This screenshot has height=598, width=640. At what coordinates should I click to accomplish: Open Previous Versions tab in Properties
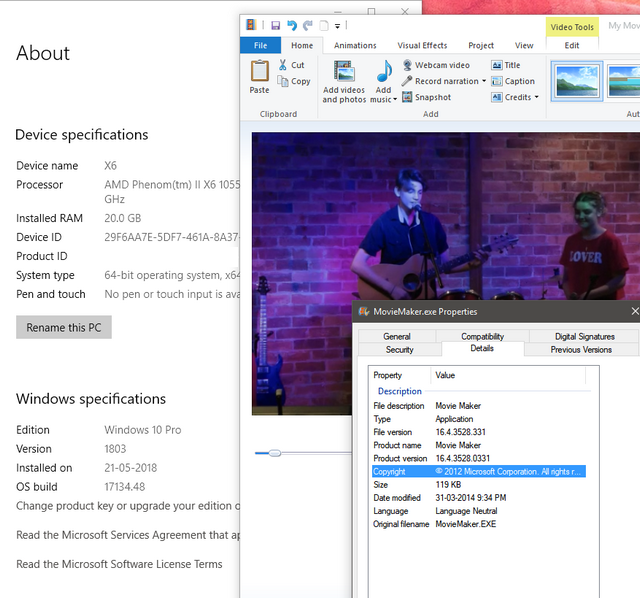click(581, 349)
